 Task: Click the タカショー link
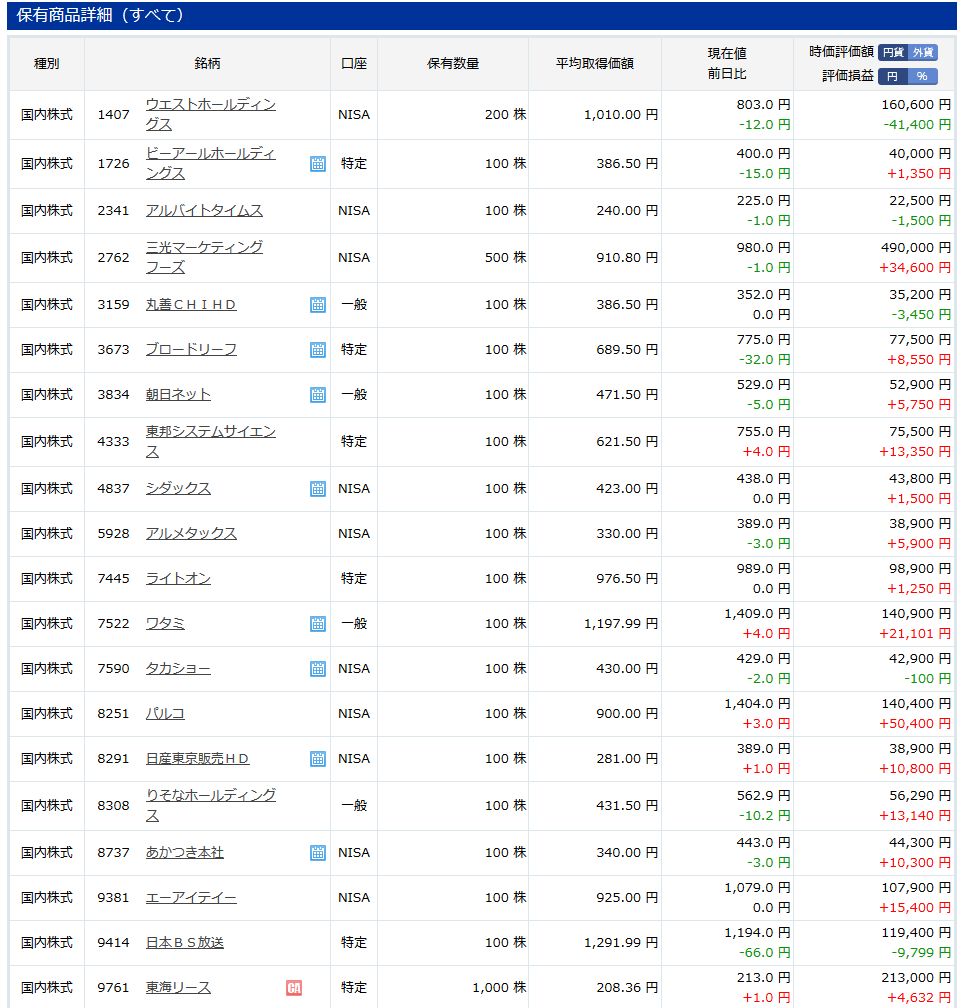(x=178, y=669)
